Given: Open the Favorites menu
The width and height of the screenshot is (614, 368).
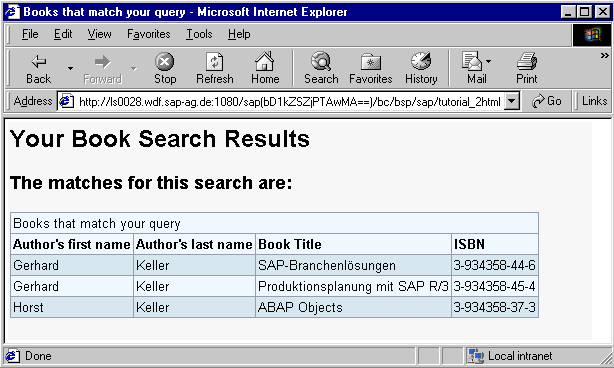Looking at the screenshot, I should [148, 34].
